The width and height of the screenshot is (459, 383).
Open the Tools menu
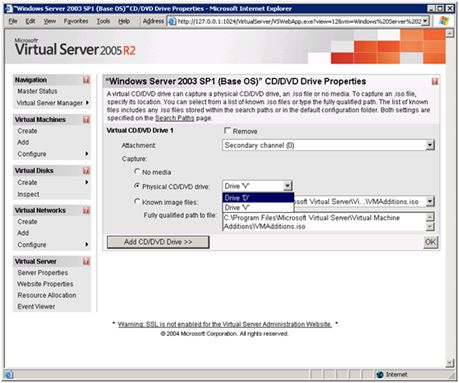tap(103, 21)
